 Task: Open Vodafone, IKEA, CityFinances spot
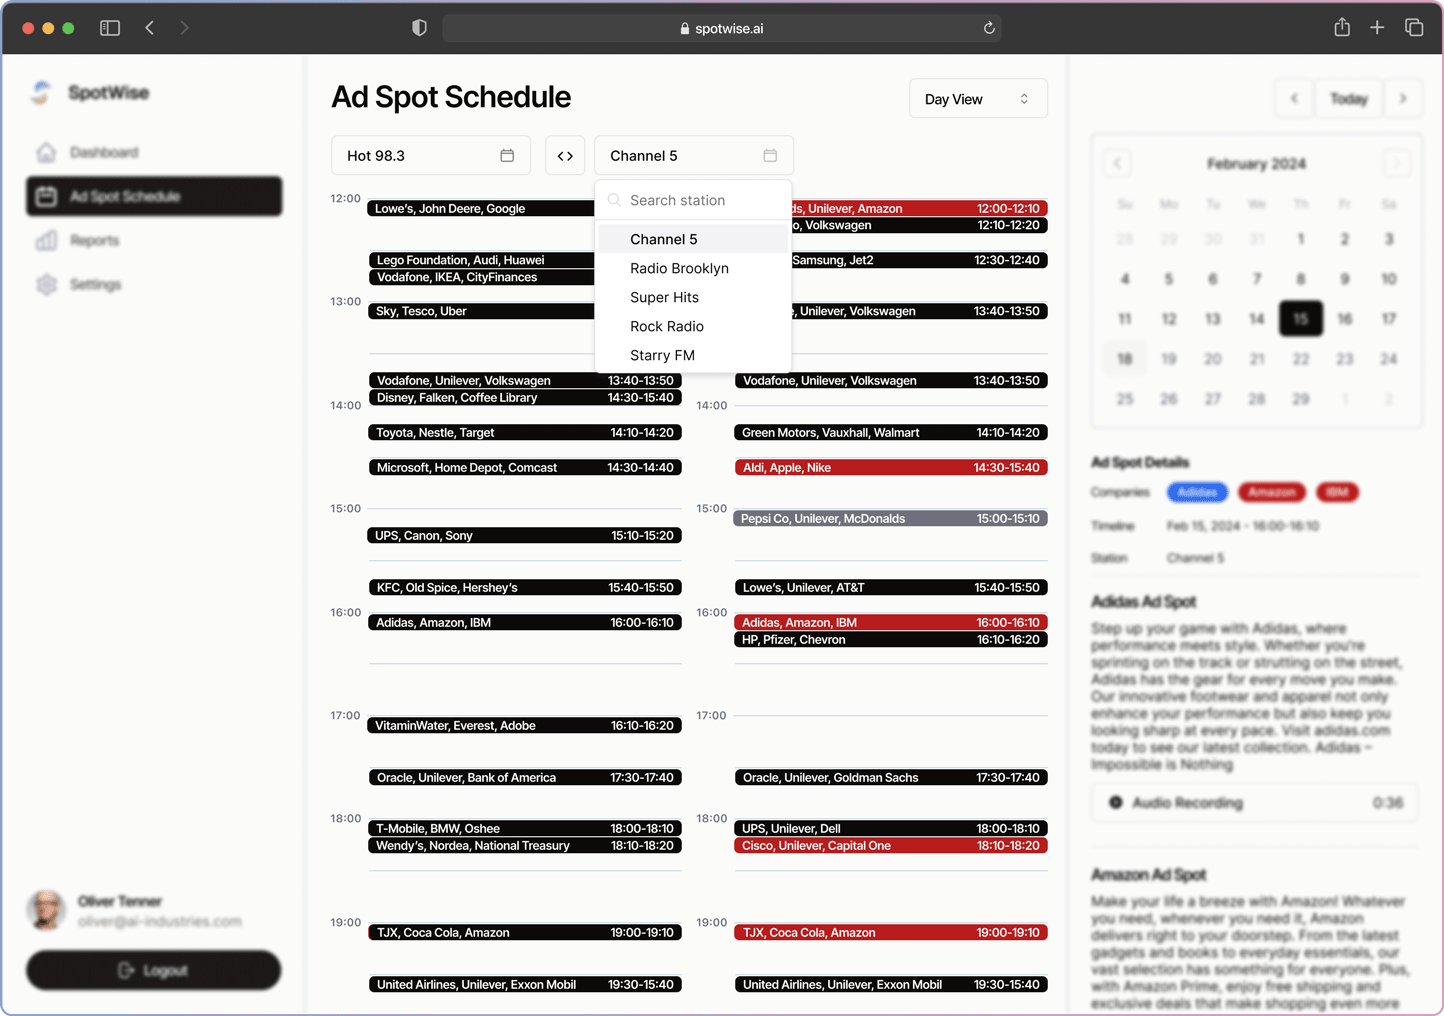pyautogui.click(x=481, y=277)
